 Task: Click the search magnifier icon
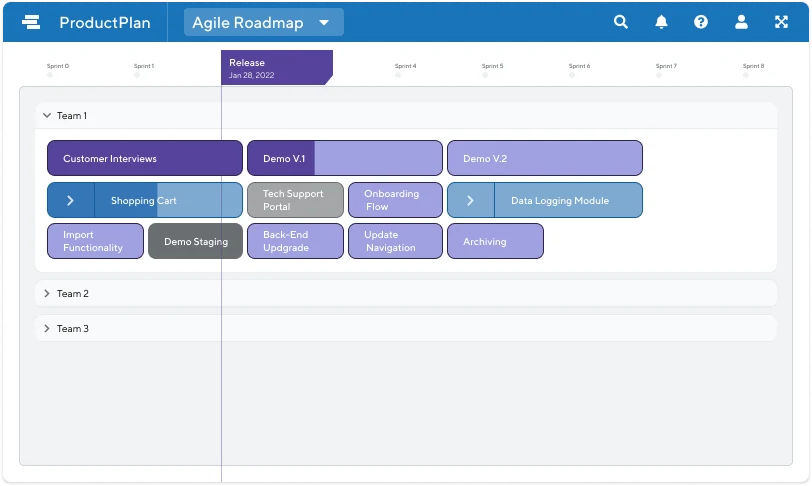[x=620, y=22]
